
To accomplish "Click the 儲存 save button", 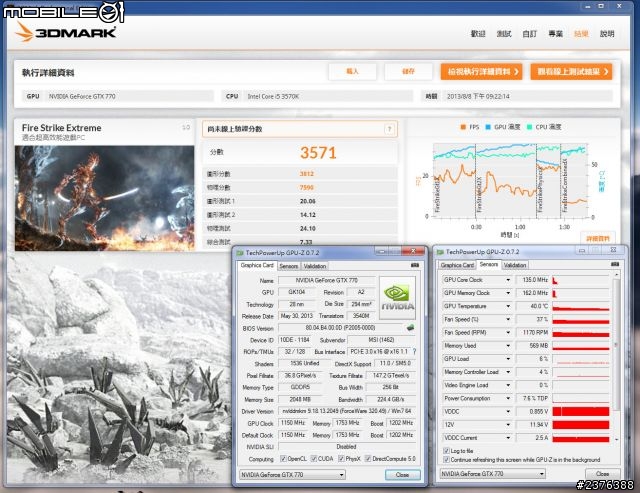I will 408,71.
